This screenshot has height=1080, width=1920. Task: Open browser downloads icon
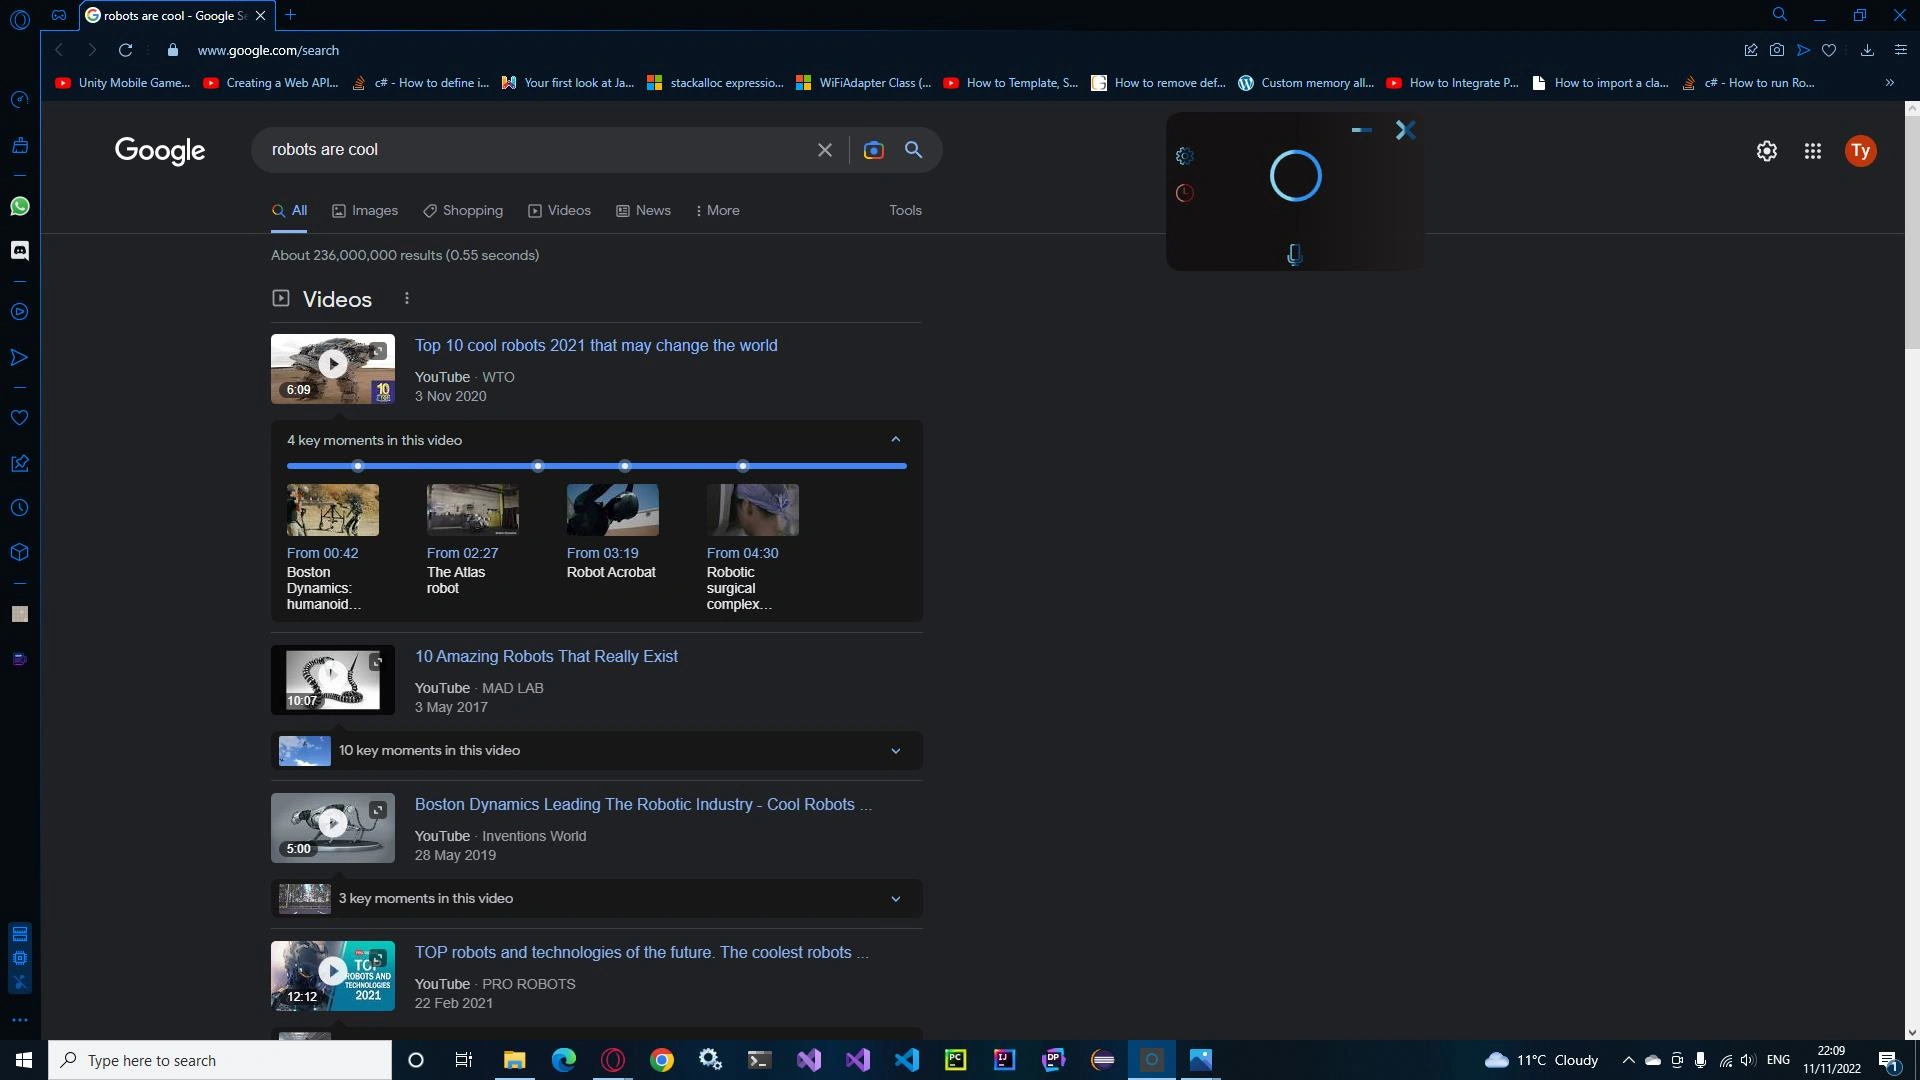(1867, 50)
